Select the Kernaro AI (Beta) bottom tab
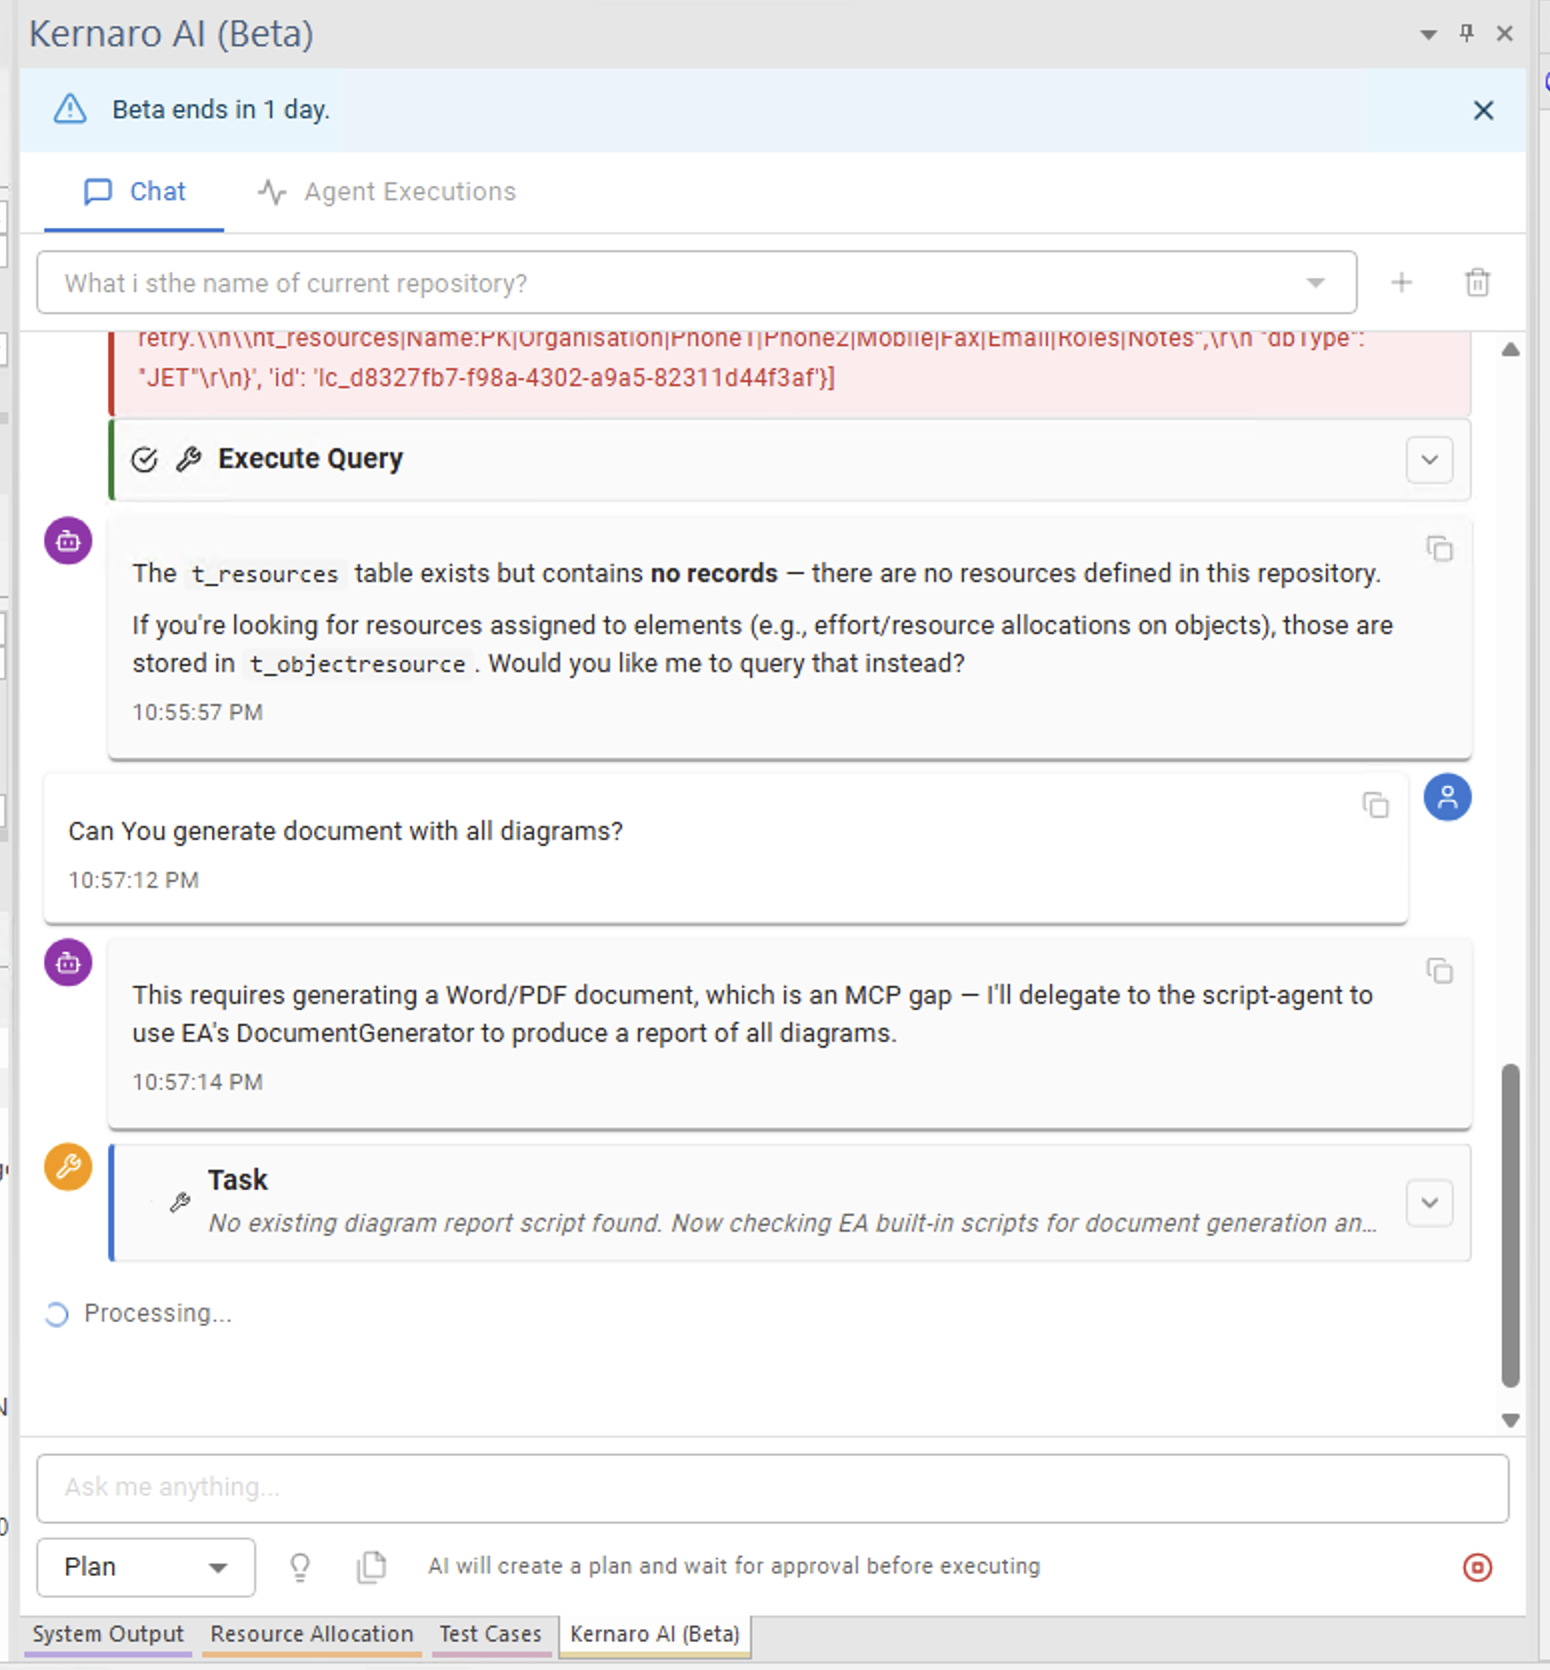Viewport: 1550px width, 1670px height. (x=655, y=1634)
